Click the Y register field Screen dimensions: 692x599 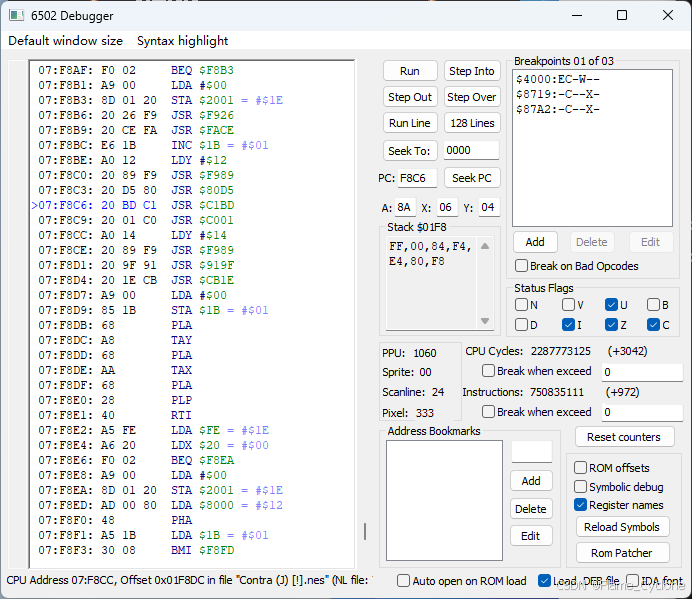pyautogui.click(x=489, y=207)
